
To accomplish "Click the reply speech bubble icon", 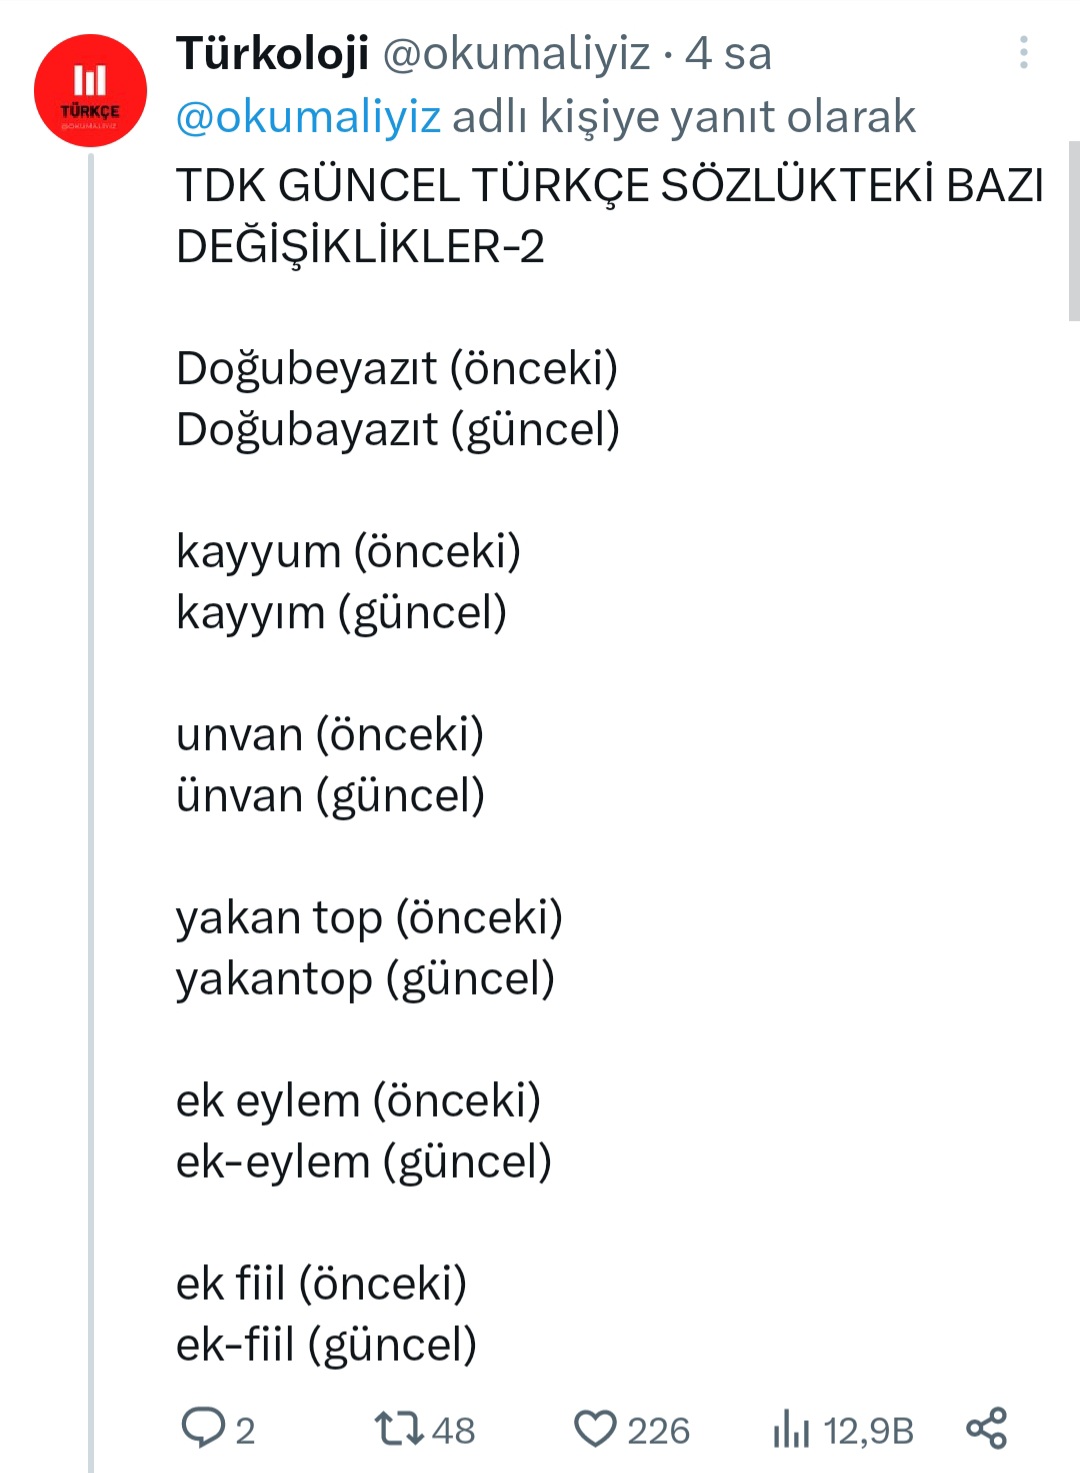I will point(202,1428).
